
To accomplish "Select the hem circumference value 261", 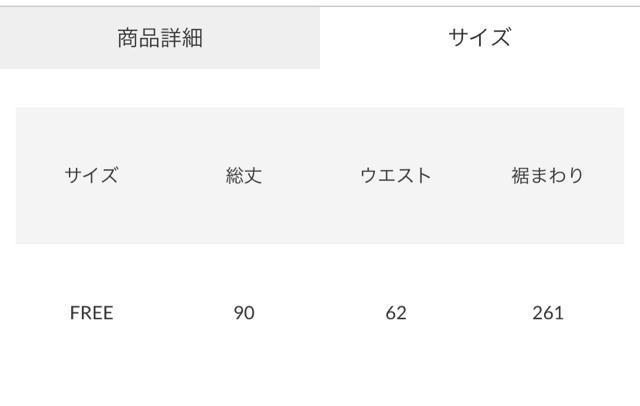I will tap(548, 313).
